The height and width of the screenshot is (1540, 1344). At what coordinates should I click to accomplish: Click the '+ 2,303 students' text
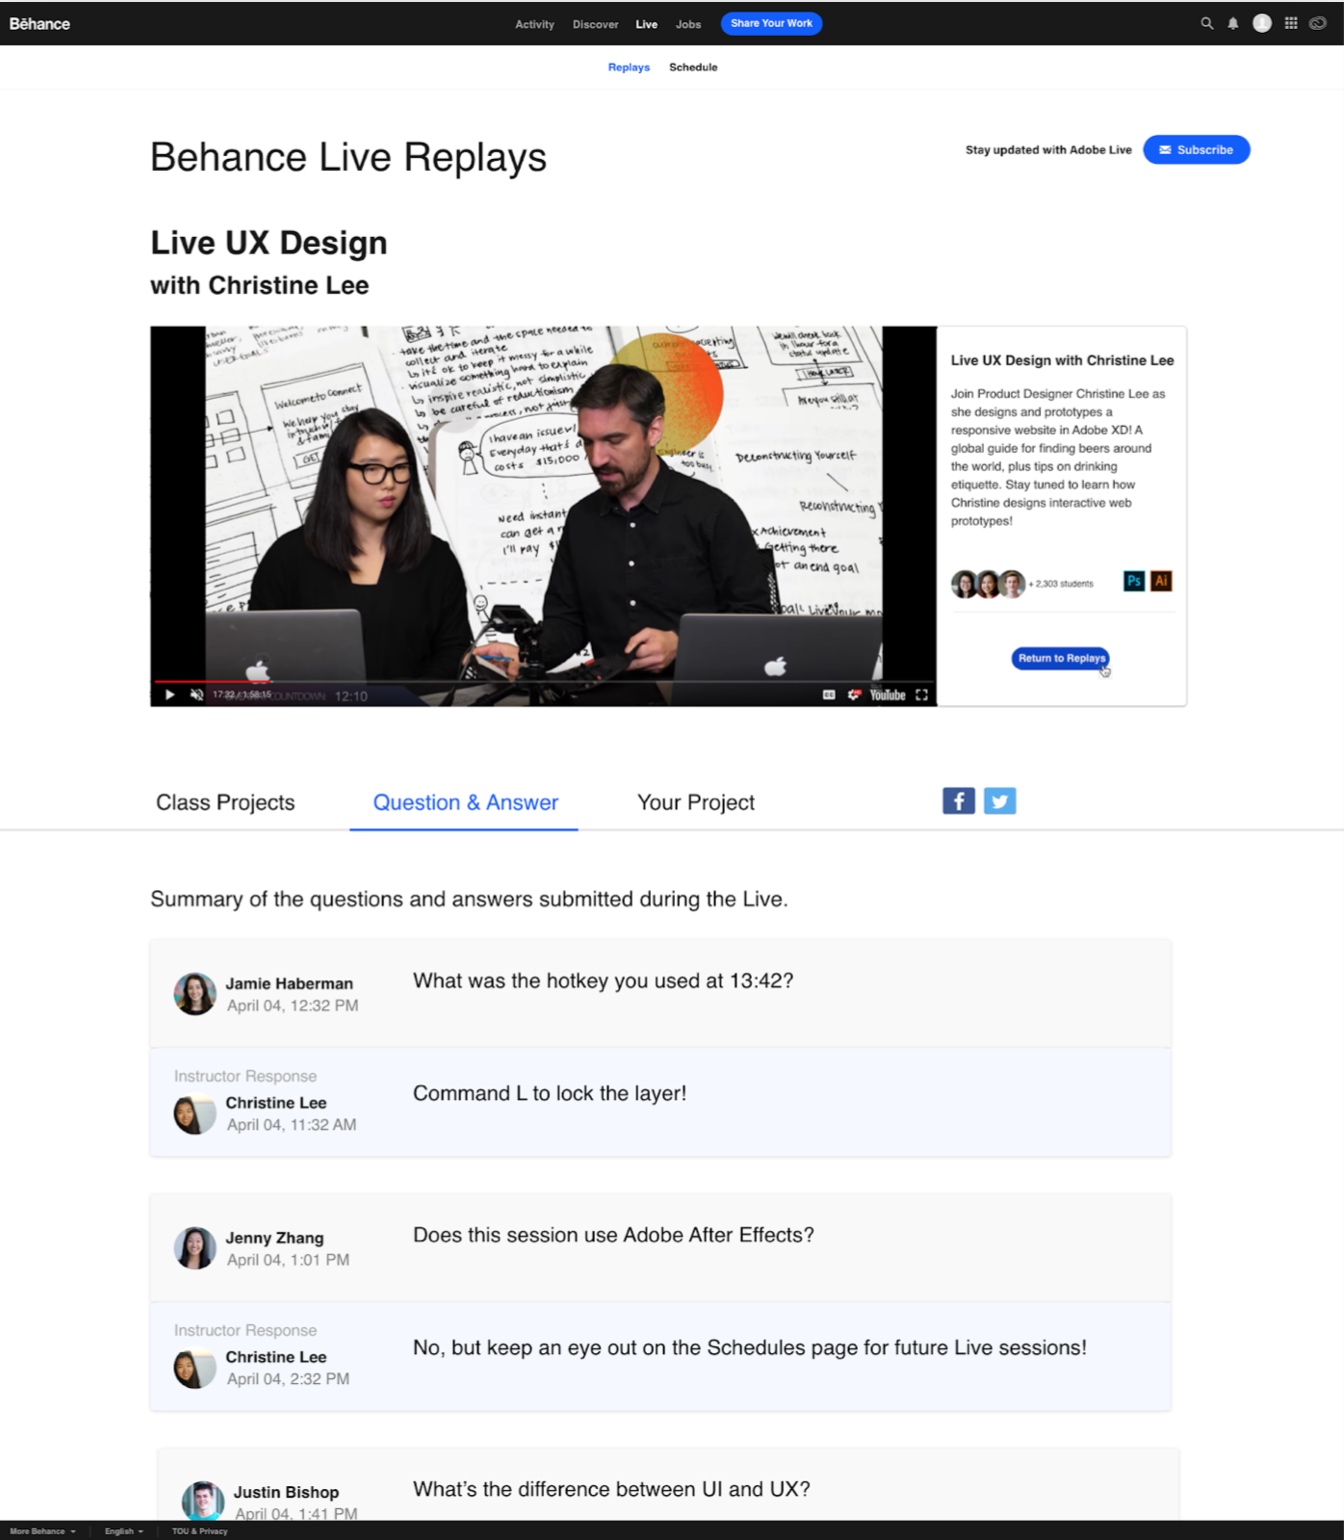(1061, 583)
